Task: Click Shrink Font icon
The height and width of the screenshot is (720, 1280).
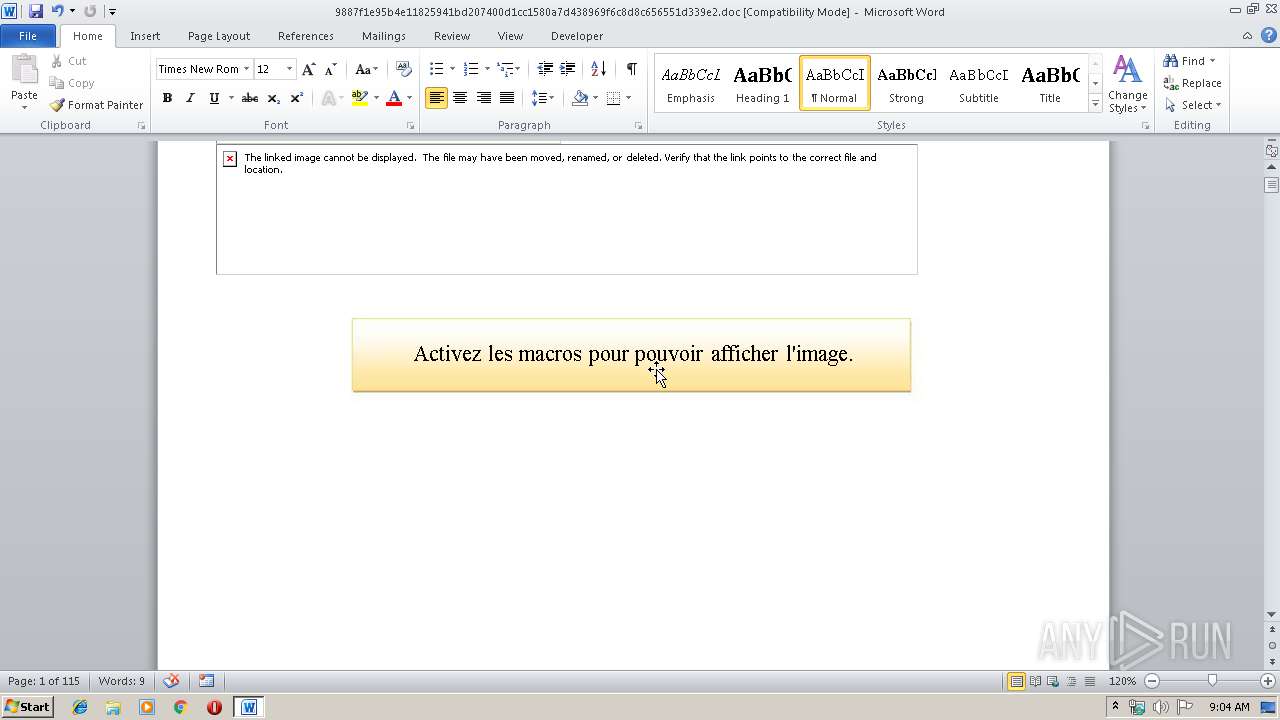Action: click(x=331, y=69)
